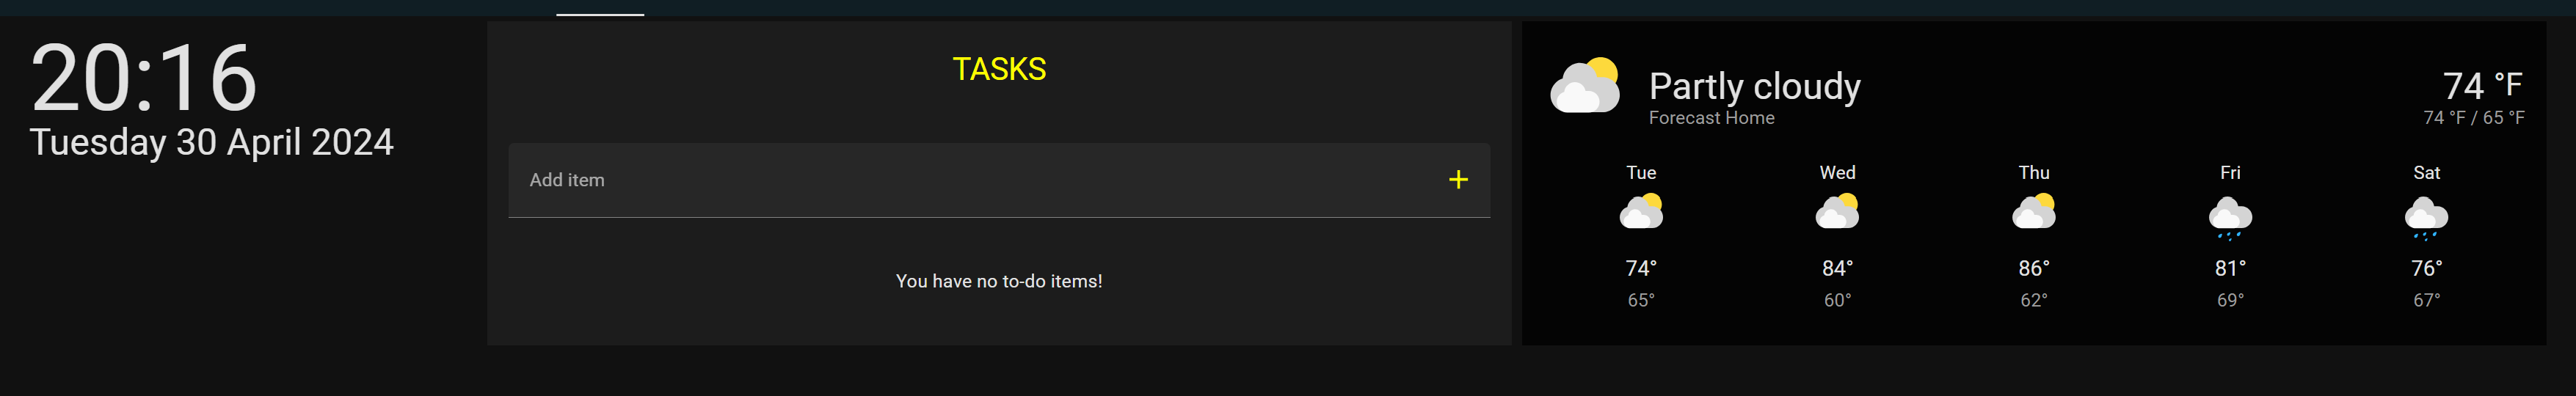Click the large partly cloudy weather icon

coord(1584,86)
